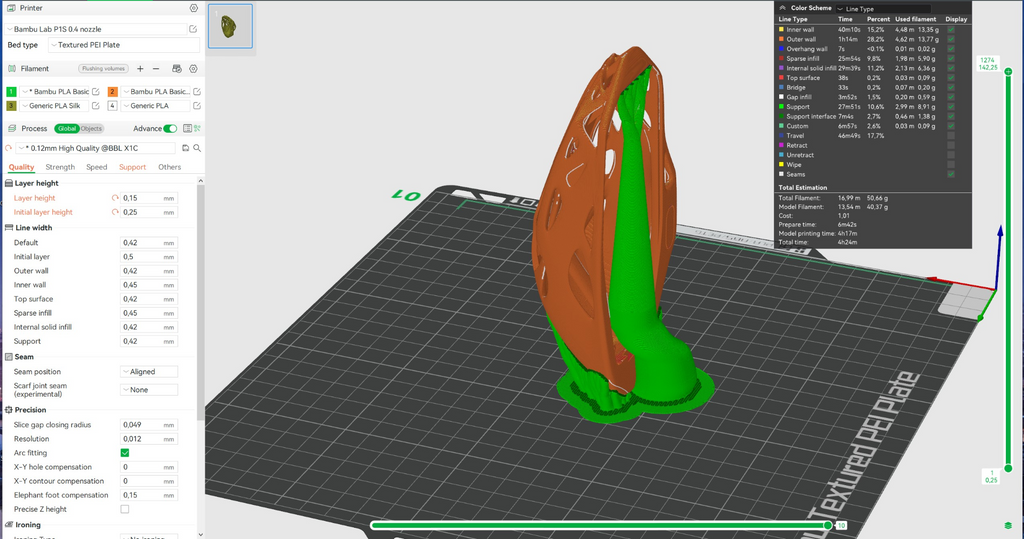The image size is (1024, 539).
Task: Select Global process mode
Action: pos(67,129)
